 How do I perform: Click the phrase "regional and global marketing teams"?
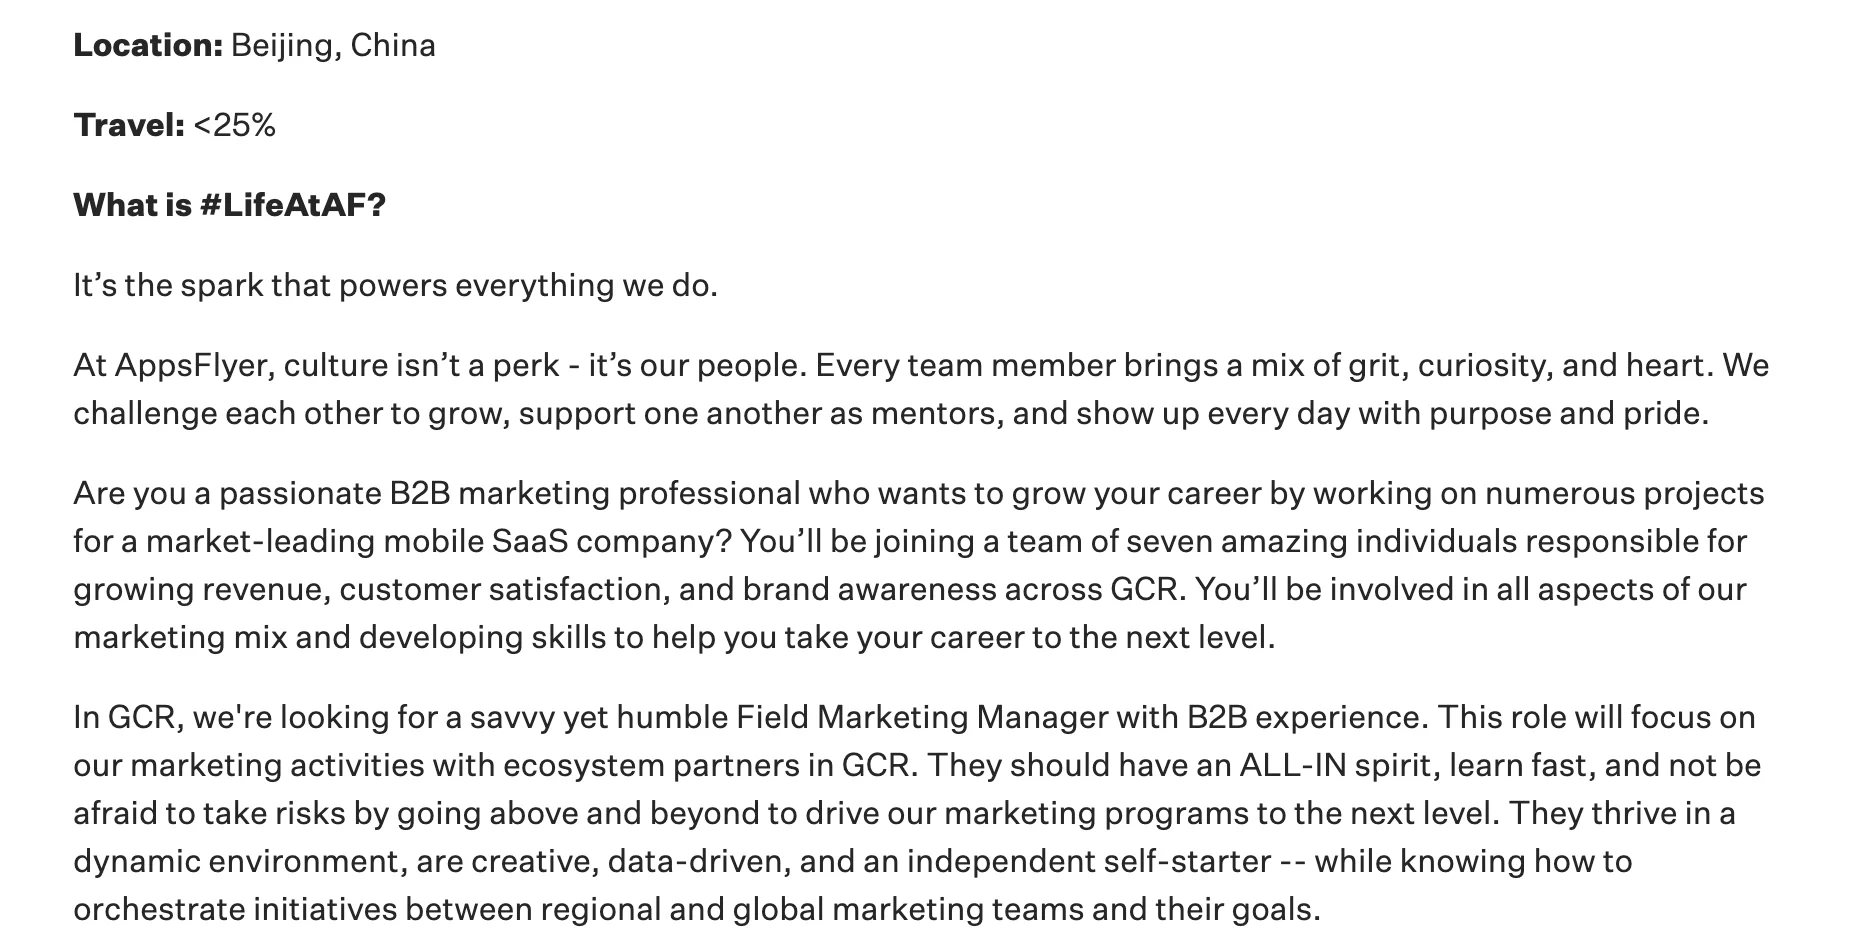(x=811, y=910)
